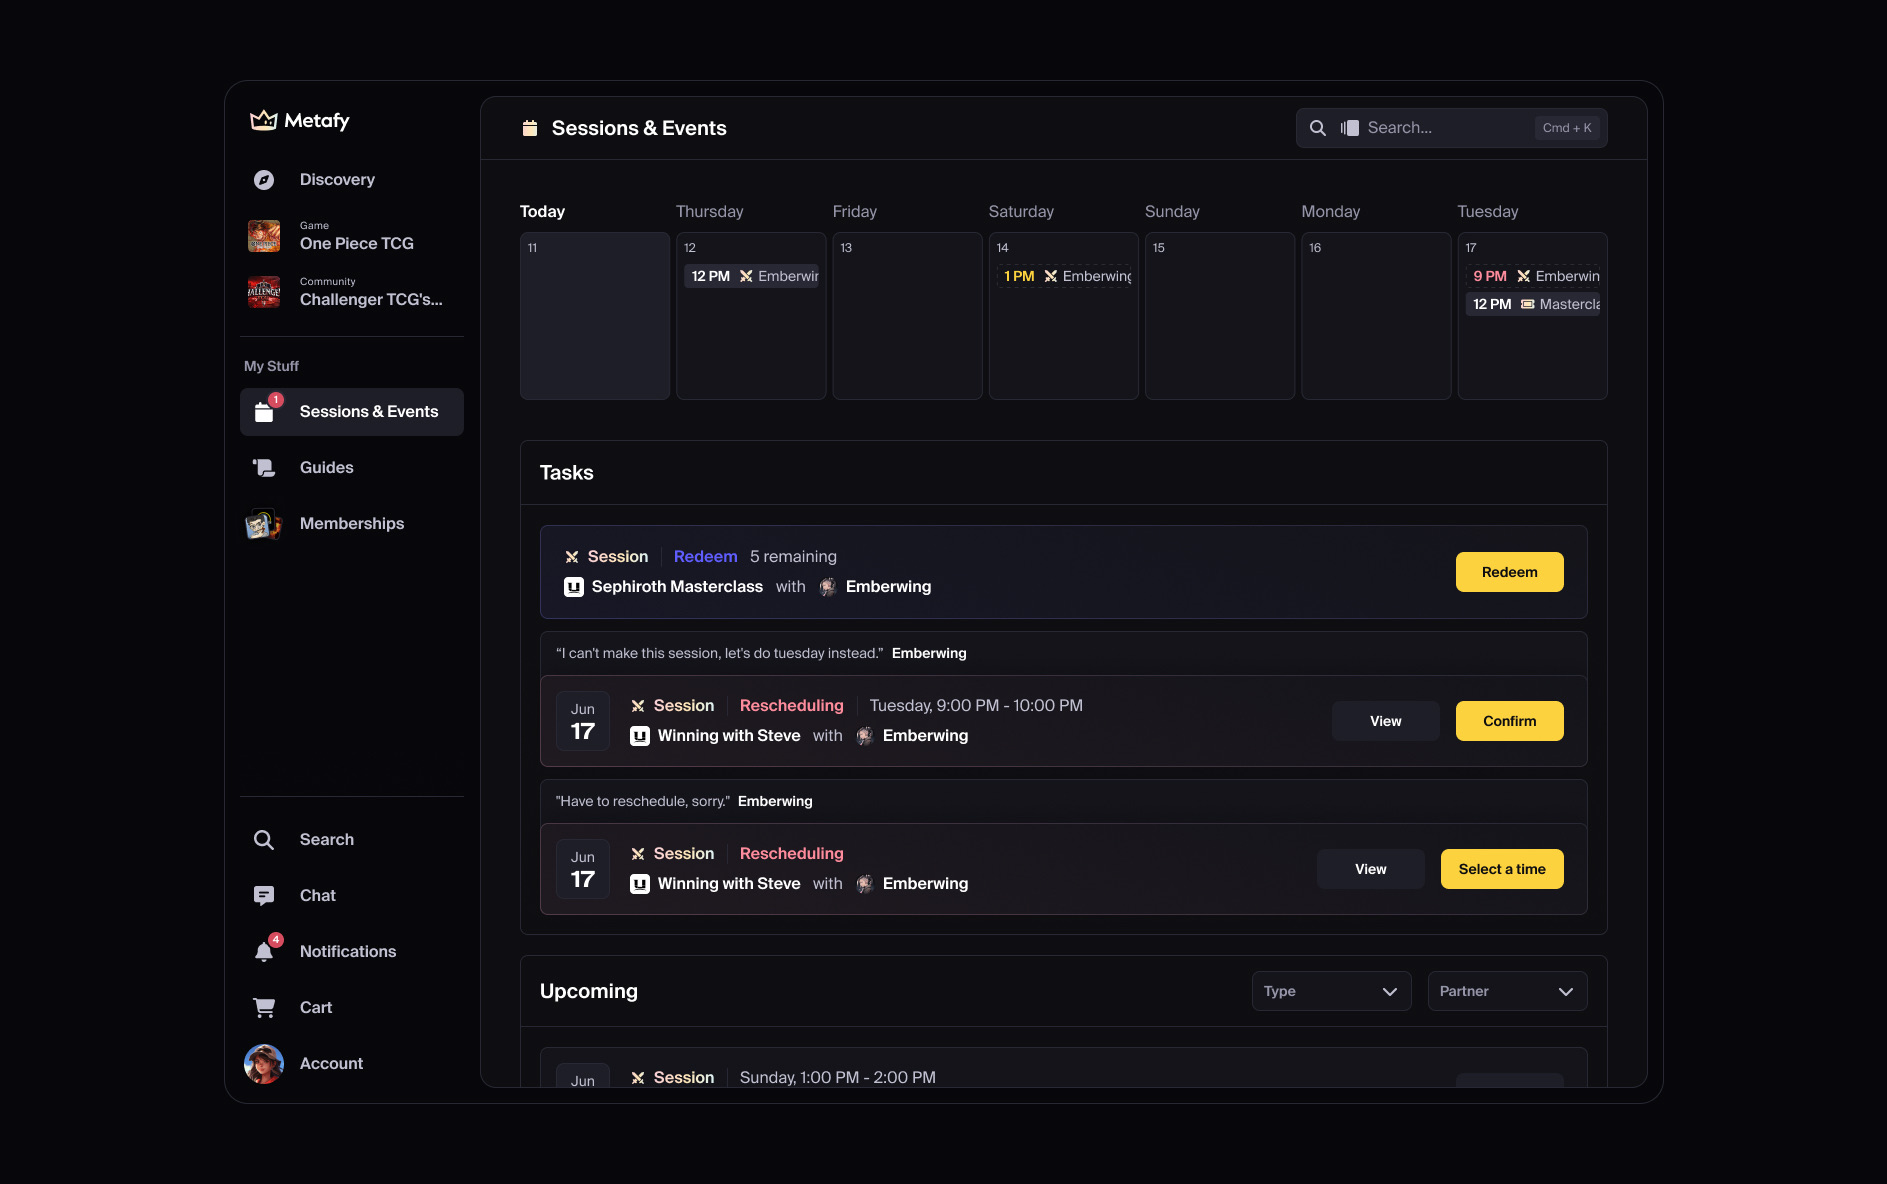Open the Memberships menu item
Image resolution: width=1887 pixels, height=1184 pixels.
coord(352,524)
